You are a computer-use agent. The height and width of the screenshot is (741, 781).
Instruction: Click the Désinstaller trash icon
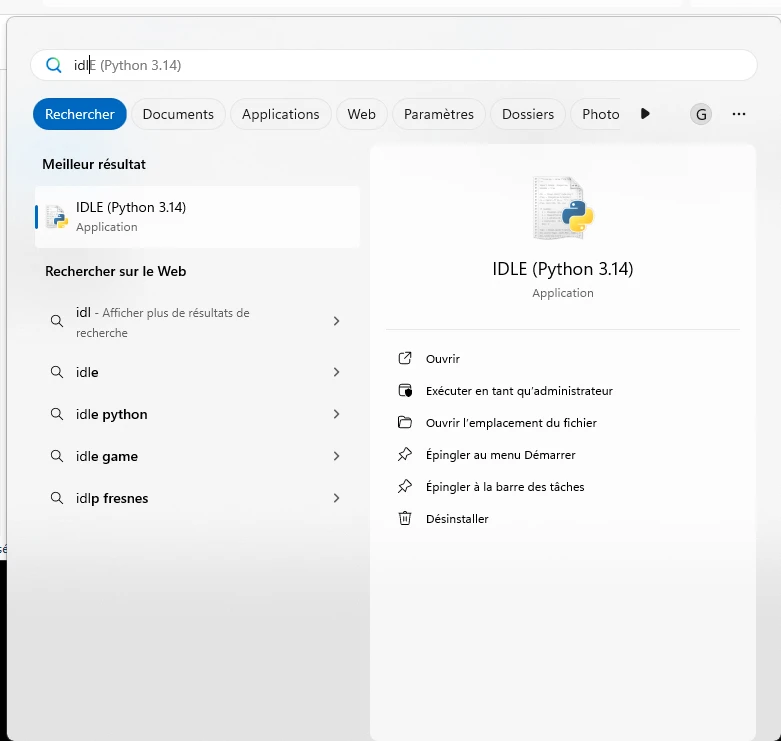point(405,519)
